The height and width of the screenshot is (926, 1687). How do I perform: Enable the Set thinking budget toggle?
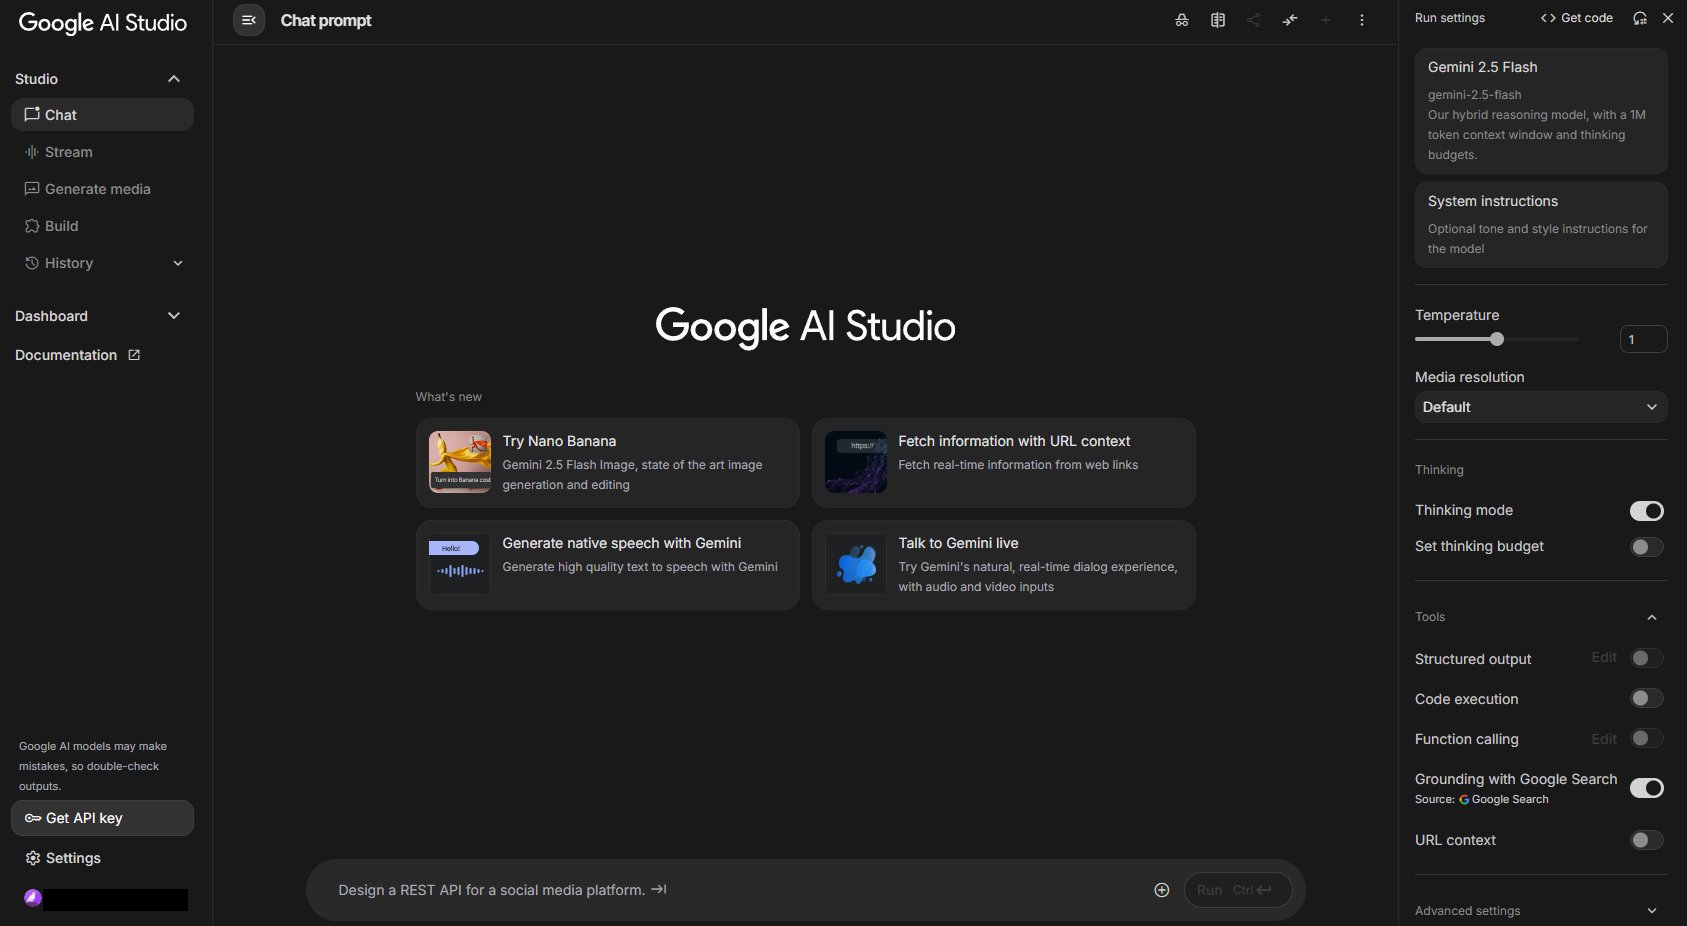[1646, 547]
